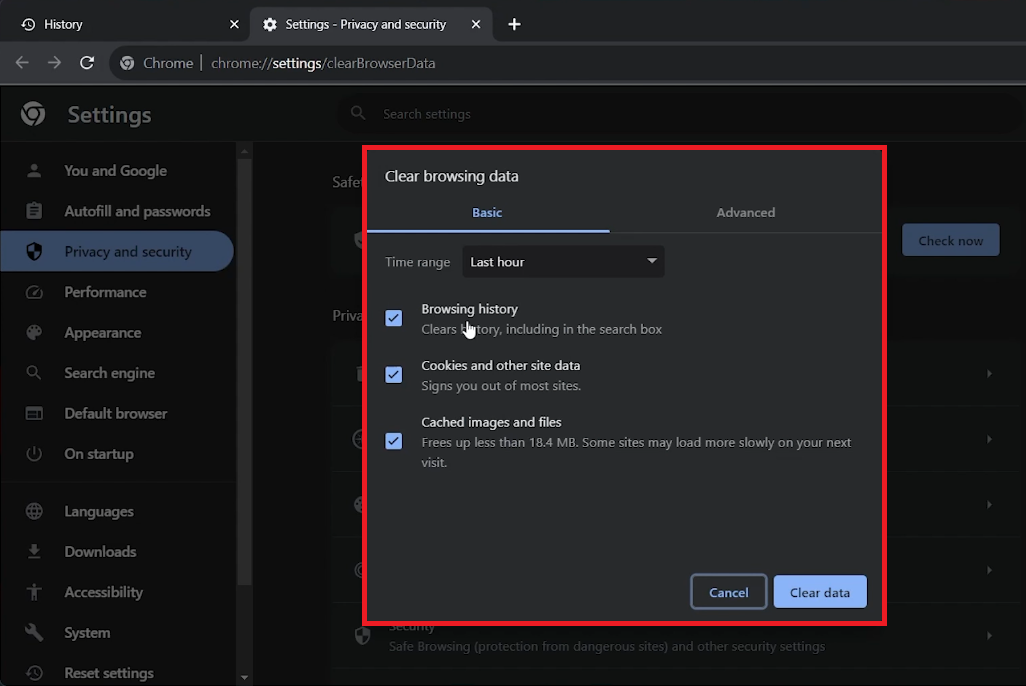Open the Time range dropdown

click(563, 261)
